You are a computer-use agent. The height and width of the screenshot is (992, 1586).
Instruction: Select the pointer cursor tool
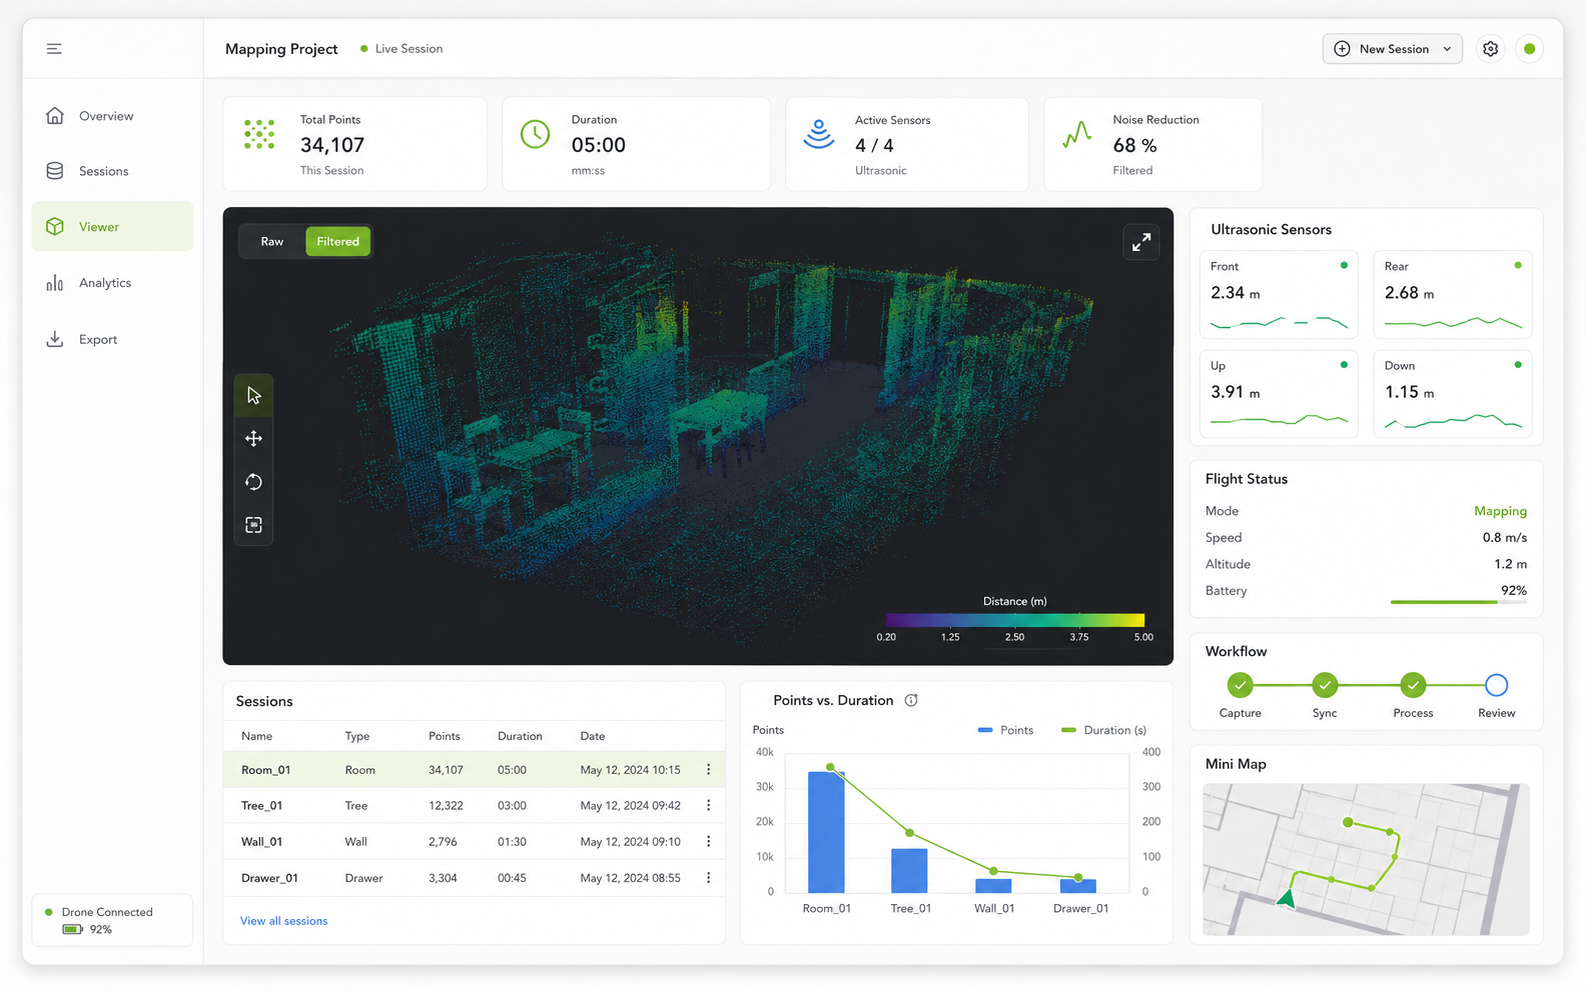(254, 395)
